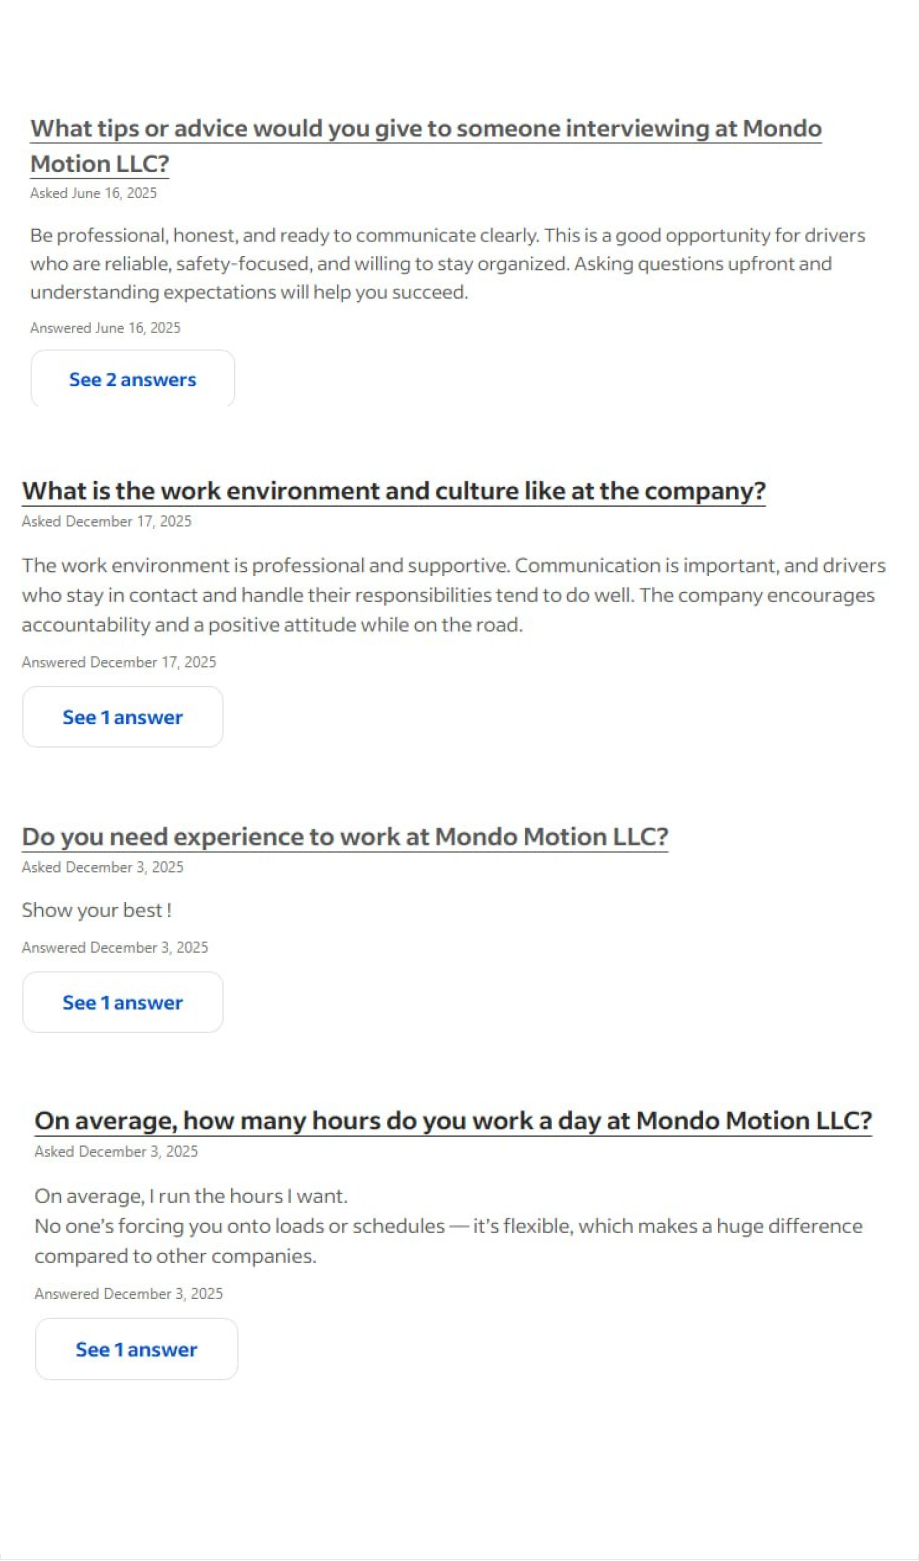Click the 'Asked December 17, 2025' date

pyautogui.click(x=106, y=521)
